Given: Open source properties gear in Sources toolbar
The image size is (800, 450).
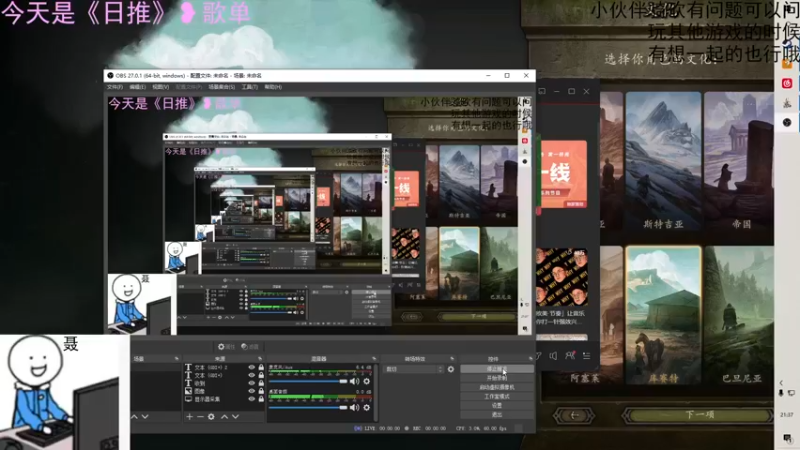Looking at the screenshot, I should pyautogui.click(x=211, y=417).
